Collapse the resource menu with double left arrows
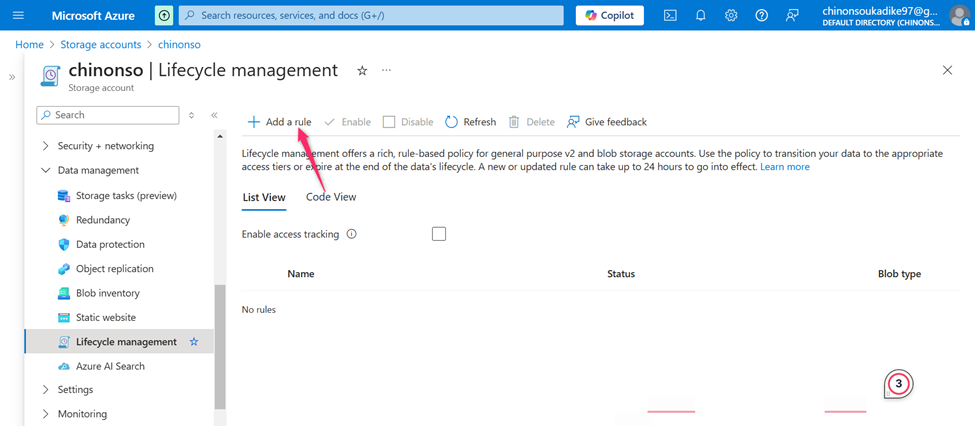The image size is (975, 426). point(214,115)
